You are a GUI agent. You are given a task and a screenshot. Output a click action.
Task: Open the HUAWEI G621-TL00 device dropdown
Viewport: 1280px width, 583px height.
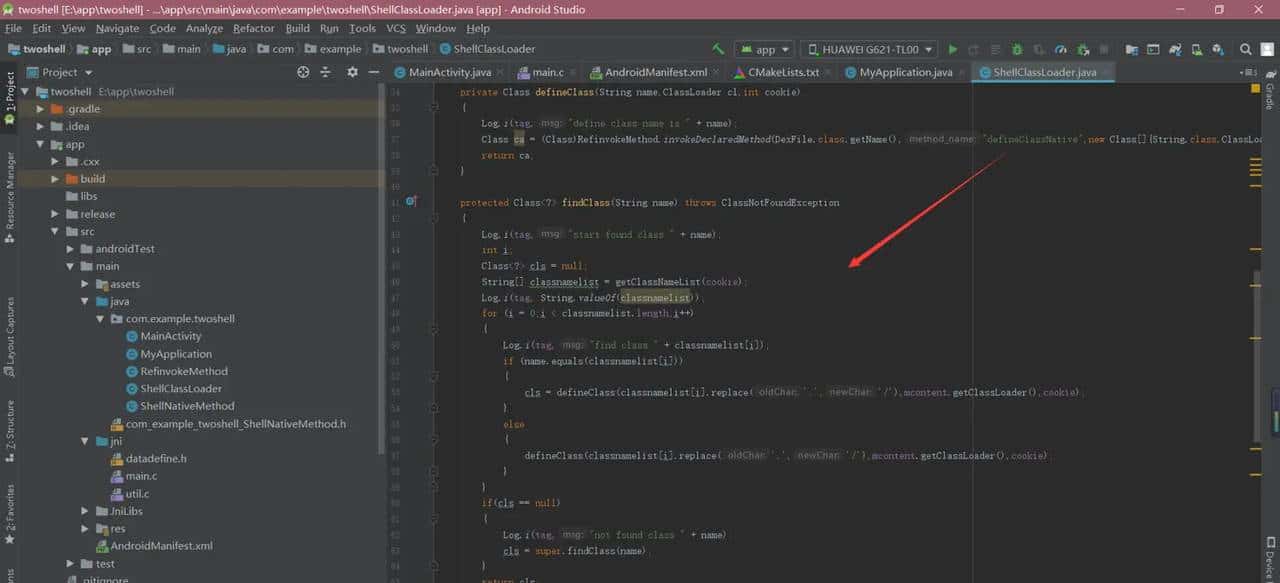[870, 49]
